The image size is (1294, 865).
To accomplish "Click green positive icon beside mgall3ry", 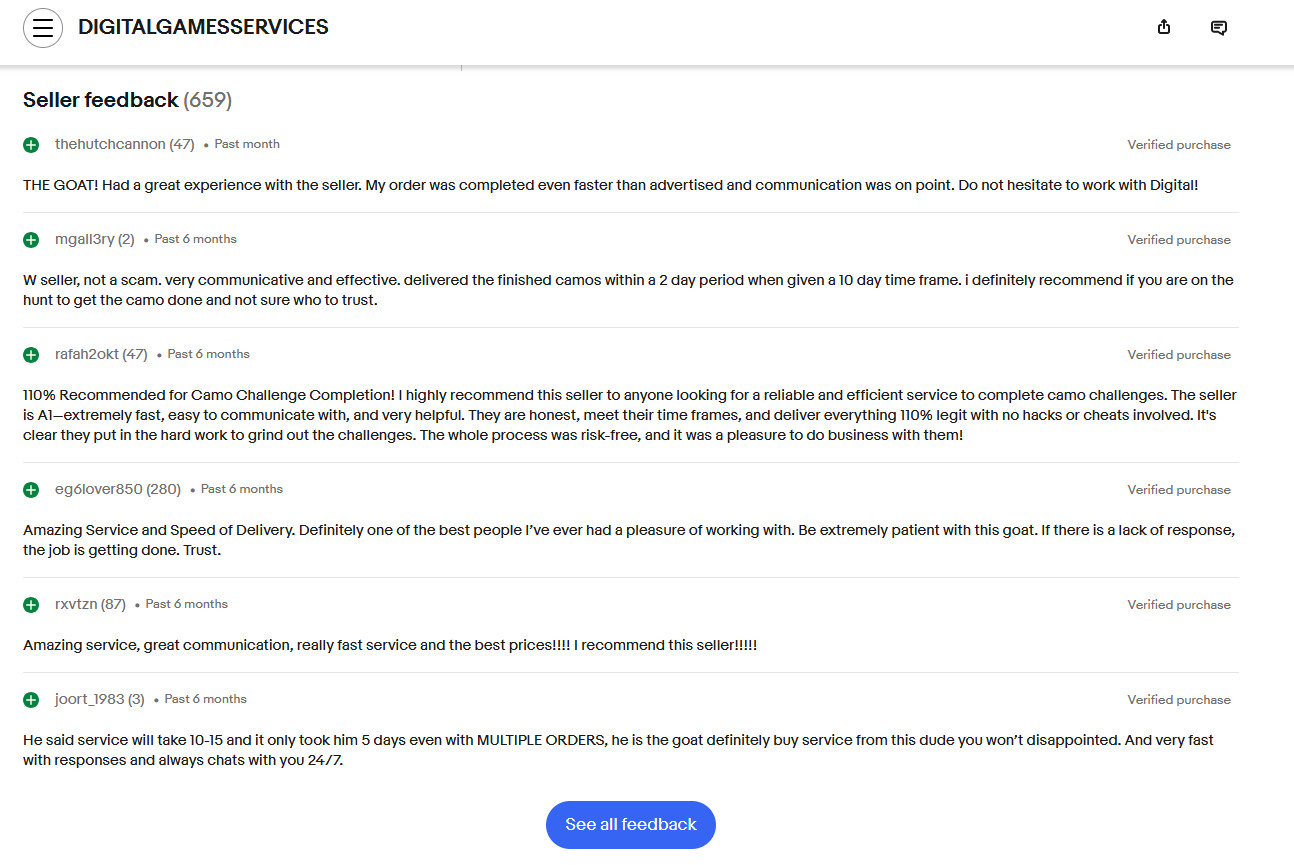I will point(31,240).
